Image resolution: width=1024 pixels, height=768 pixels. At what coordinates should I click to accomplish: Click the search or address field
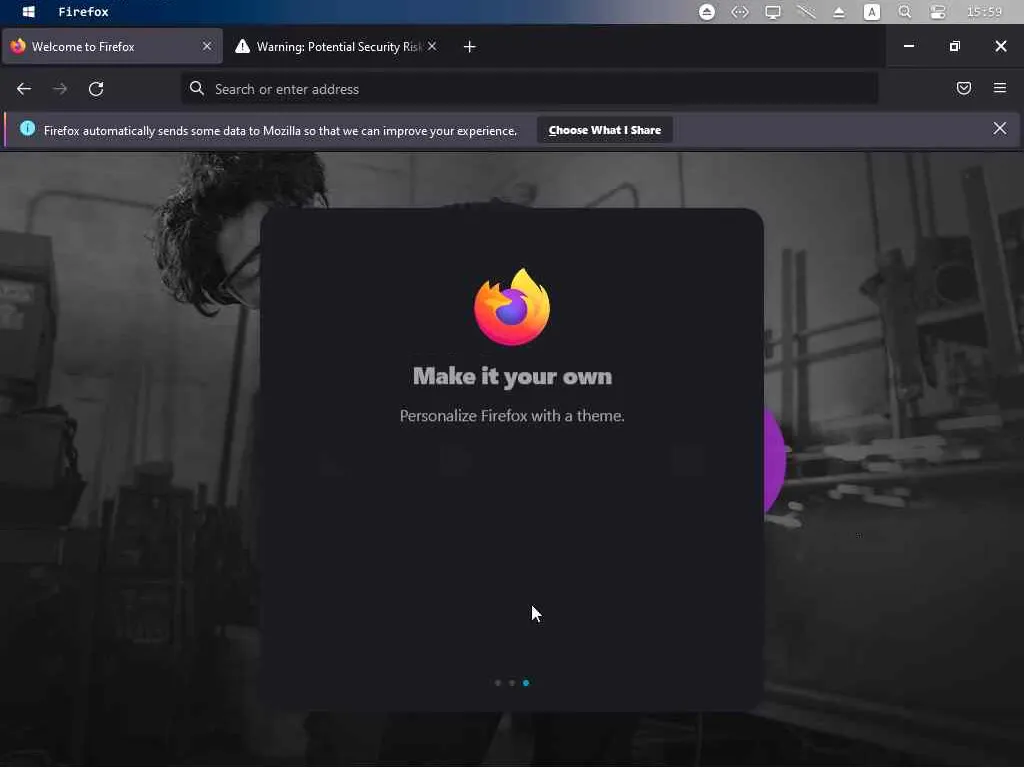530,89
